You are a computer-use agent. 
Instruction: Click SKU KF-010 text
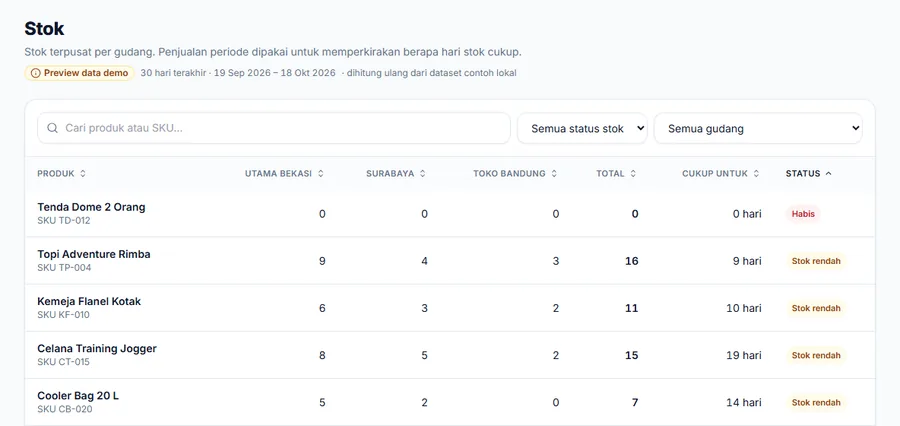pyautogui.click(x=64, y=315)
